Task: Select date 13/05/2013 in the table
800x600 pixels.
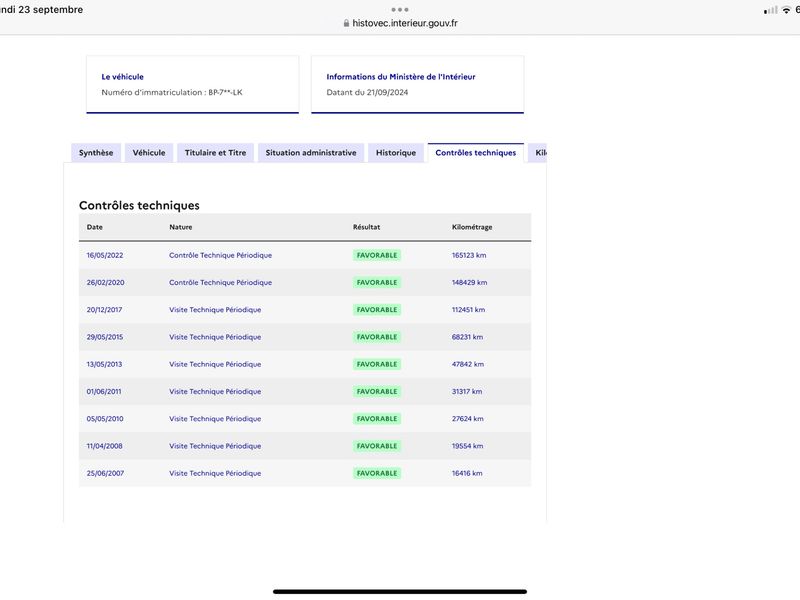Action: pos(104,364)
